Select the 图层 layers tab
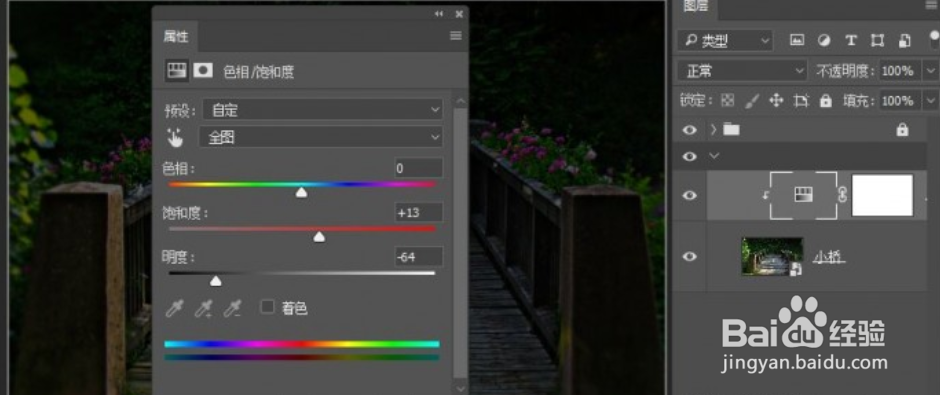The height and width of the screenshot is (395, 940). [695, 7]
